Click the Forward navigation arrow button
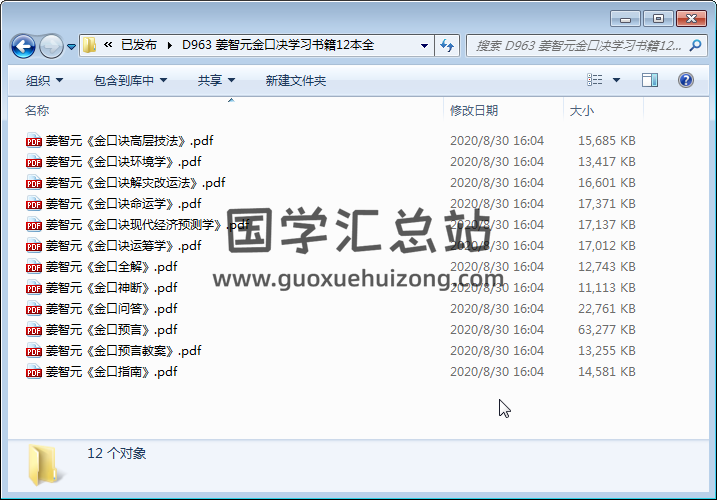The image size is (717, 500). tap(51, 46)
